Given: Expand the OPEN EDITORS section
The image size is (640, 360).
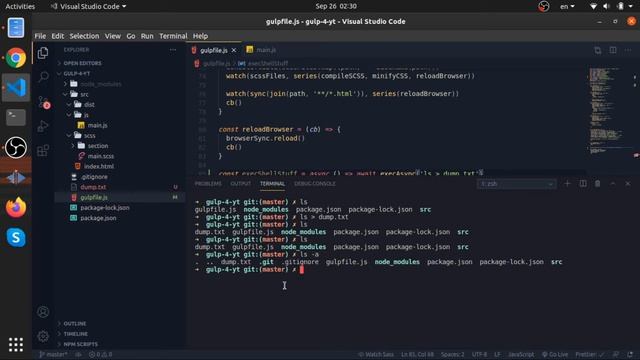Looking at the screenshot, I should [82, 63].
